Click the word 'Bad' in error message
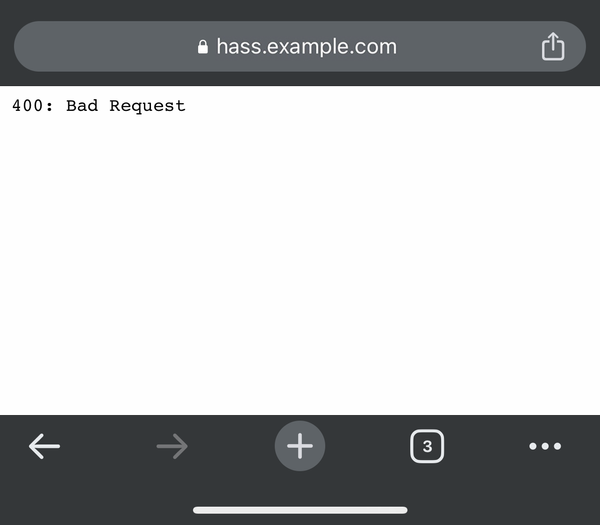 click(x=82, y=106)
